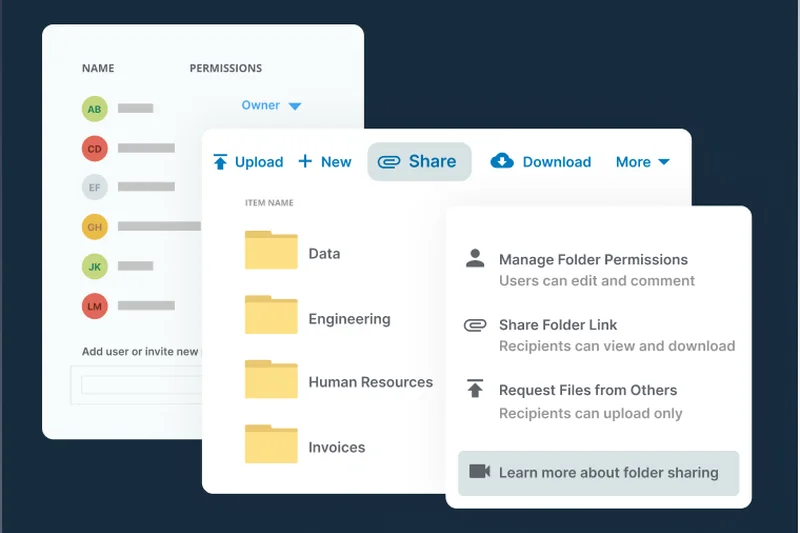The height and width of the screenshot is (533, 800).
Task: Select Learn more about folder sharing
Action: pos(608,473)
